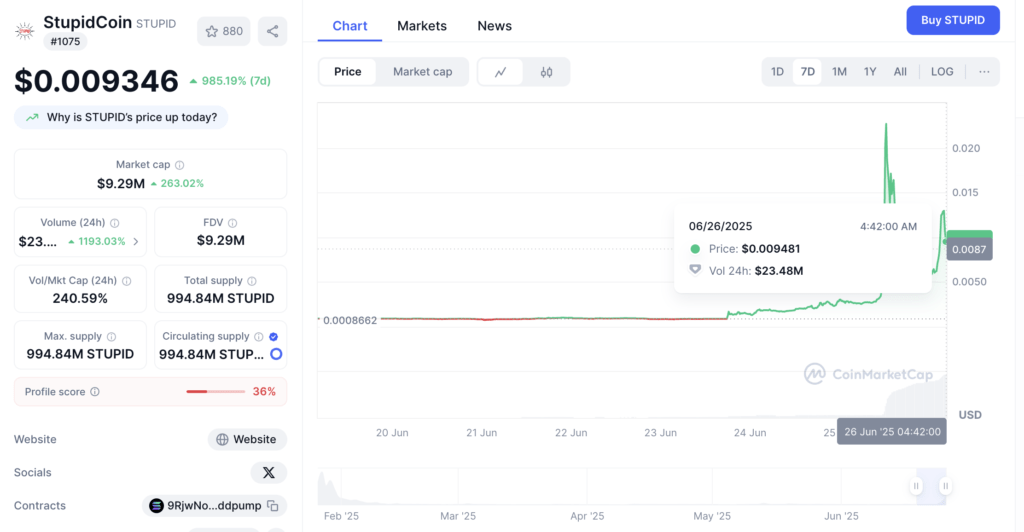Click the 240.59% Vol/Mkt Cap value
Screen dimensions: 1024x532
tap(80, 298)
